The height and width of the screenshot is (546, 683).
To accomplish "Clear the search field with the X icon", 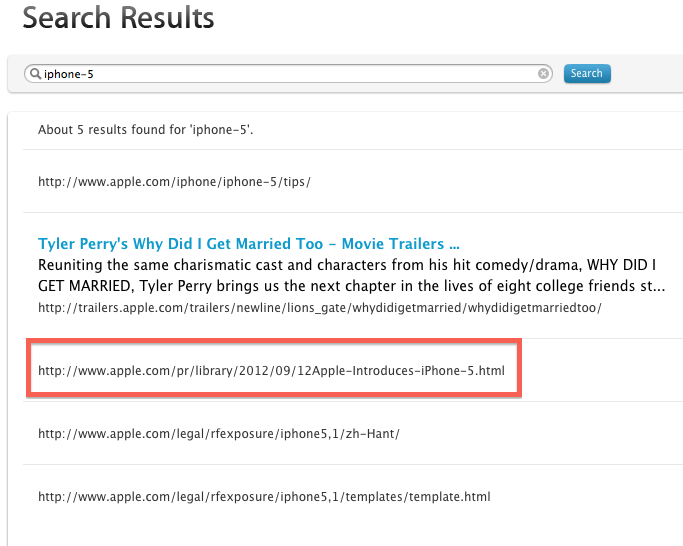I will [543, 73].
